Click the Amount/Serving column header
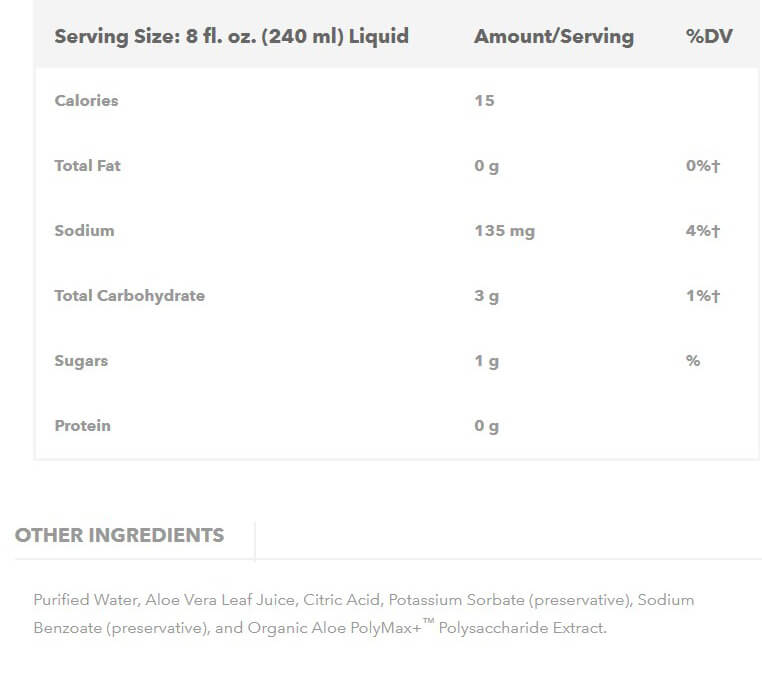The width and height of the screenshot is (762, 676). point(554,36)
